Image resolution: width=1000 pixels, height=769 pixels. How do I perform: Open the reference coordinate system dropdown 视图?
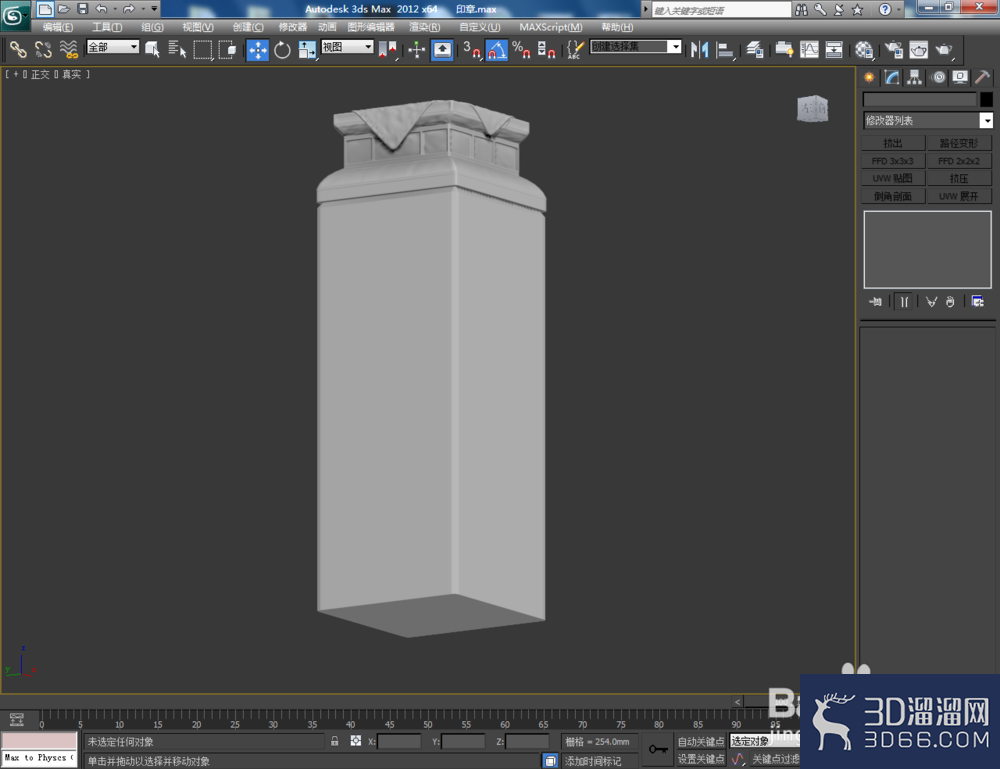point(347,47)
